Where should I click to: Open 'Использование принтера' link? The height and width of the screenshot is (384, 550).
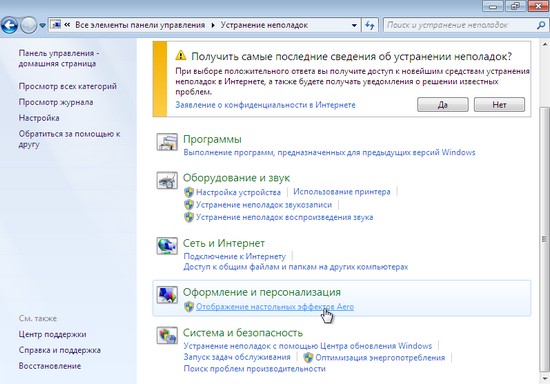pos(342,192)
